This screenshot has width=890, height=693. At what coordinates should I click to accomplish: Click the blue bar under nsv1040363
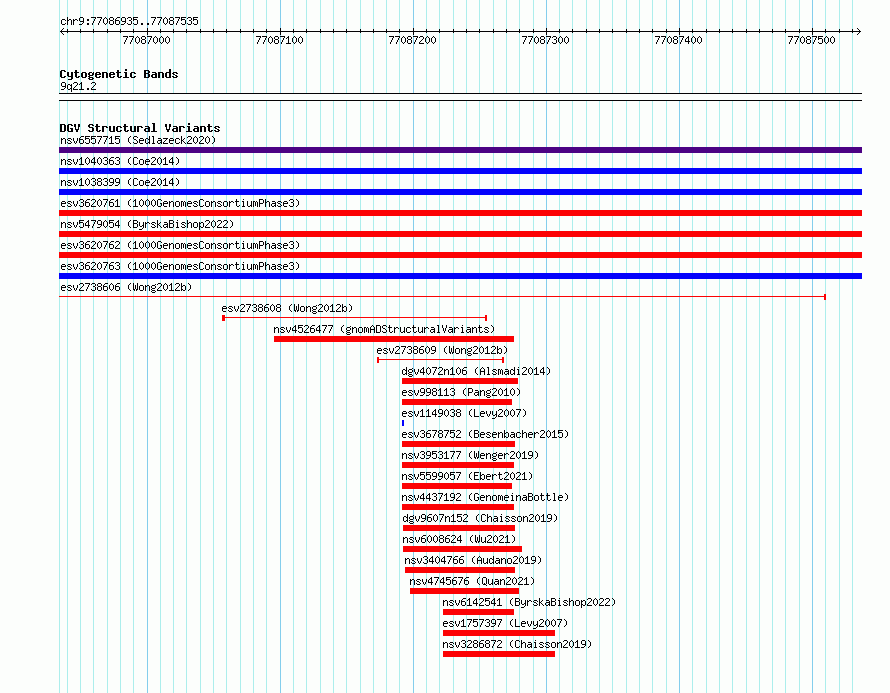click(460, 171)
